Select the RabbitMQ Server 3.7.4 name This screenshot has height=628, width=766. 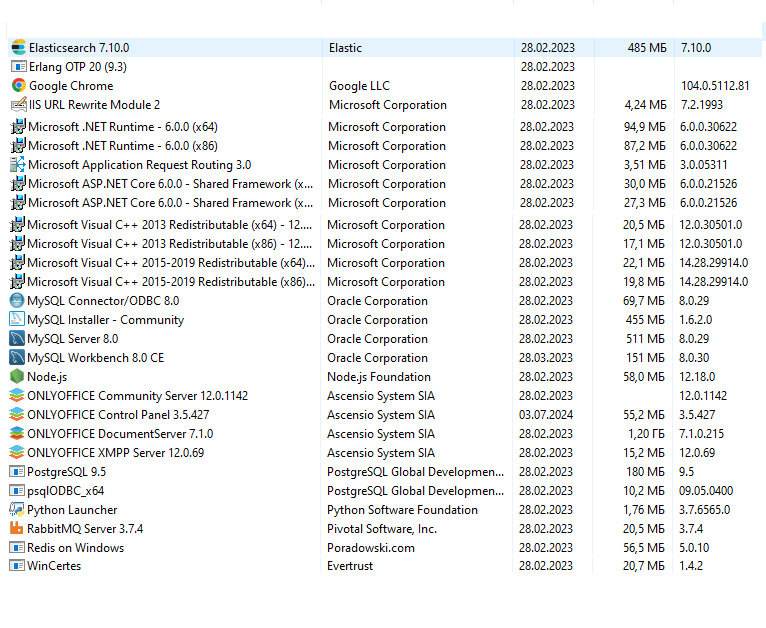pyautogui.click(x=85, y=529)
